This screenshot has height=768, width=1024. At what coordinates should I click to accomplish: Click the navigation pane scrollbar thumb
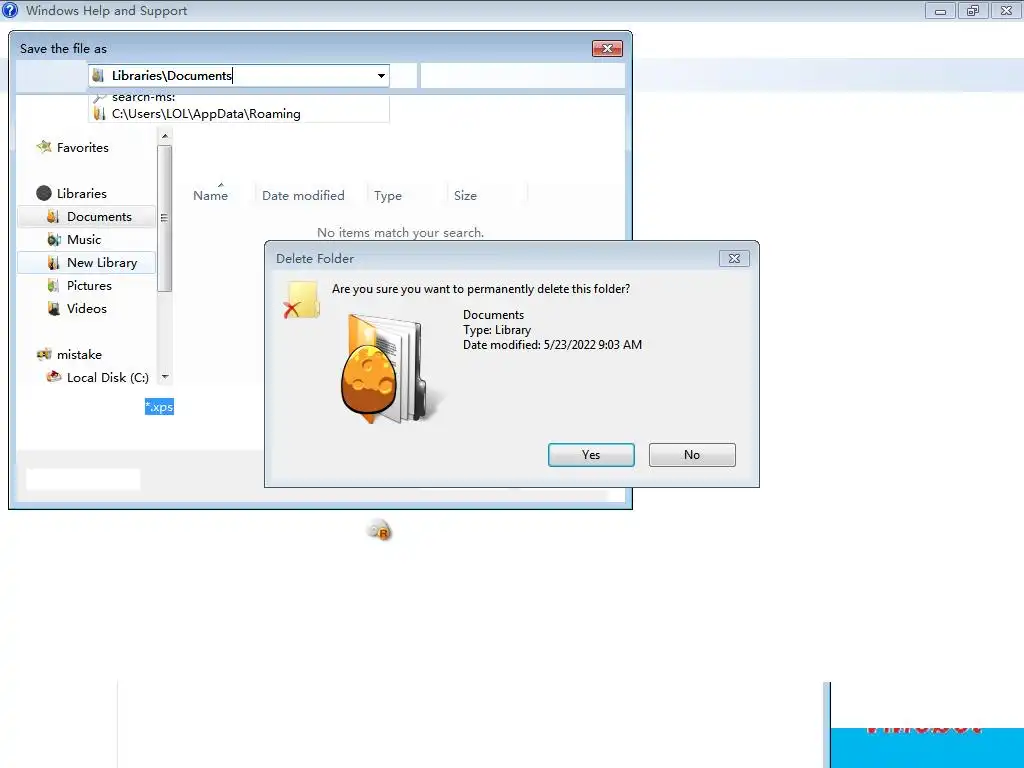tap(165, 218)
